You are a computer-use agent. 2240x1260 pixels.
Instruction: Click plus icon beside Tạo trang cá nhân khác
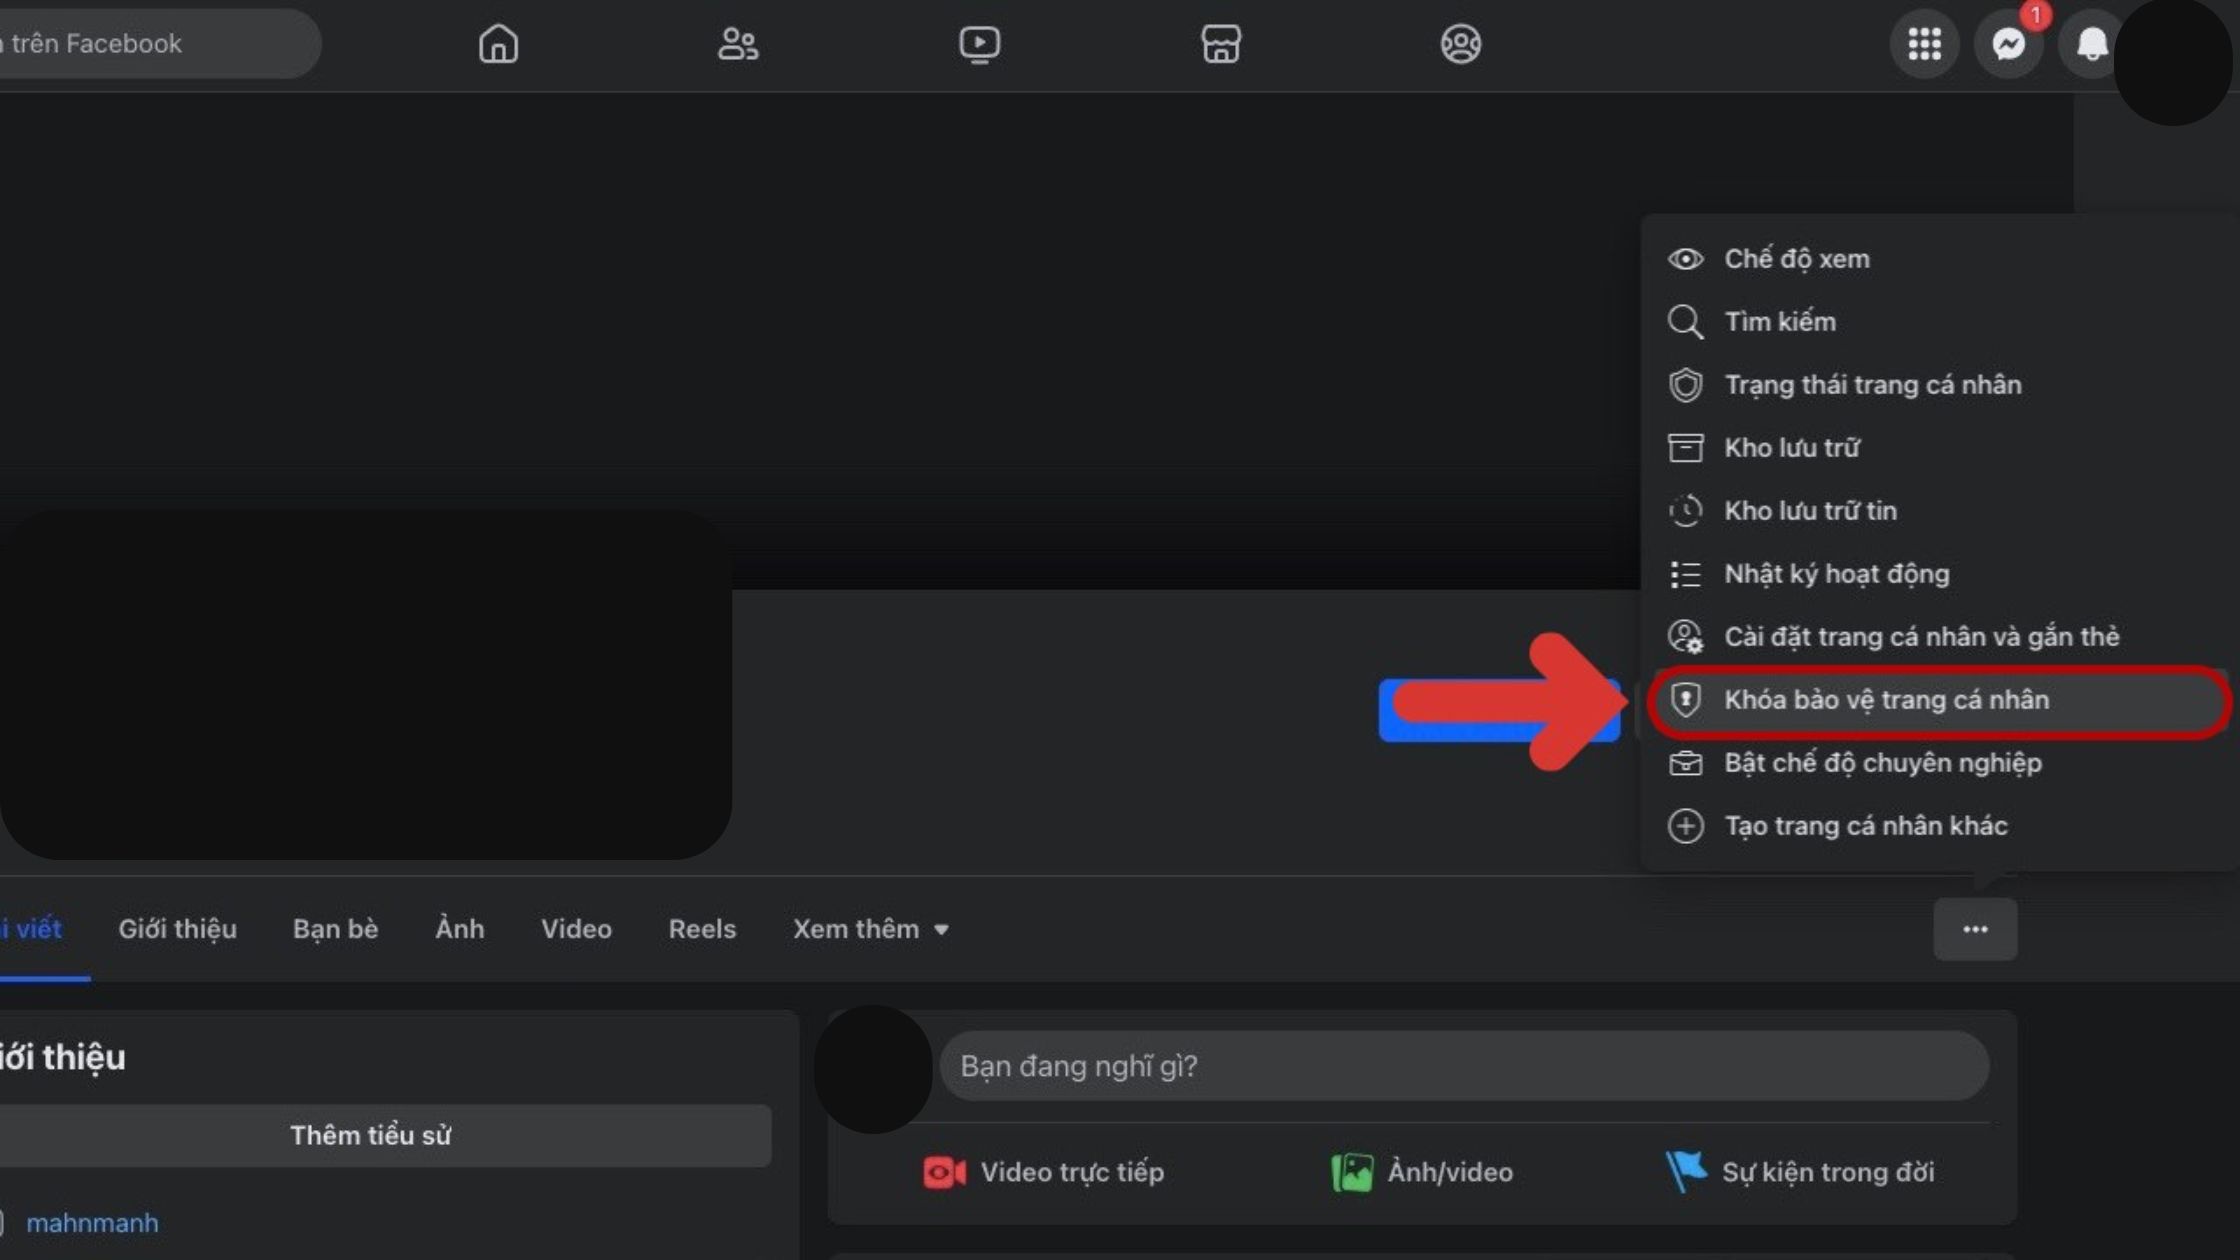(1685, 826)
